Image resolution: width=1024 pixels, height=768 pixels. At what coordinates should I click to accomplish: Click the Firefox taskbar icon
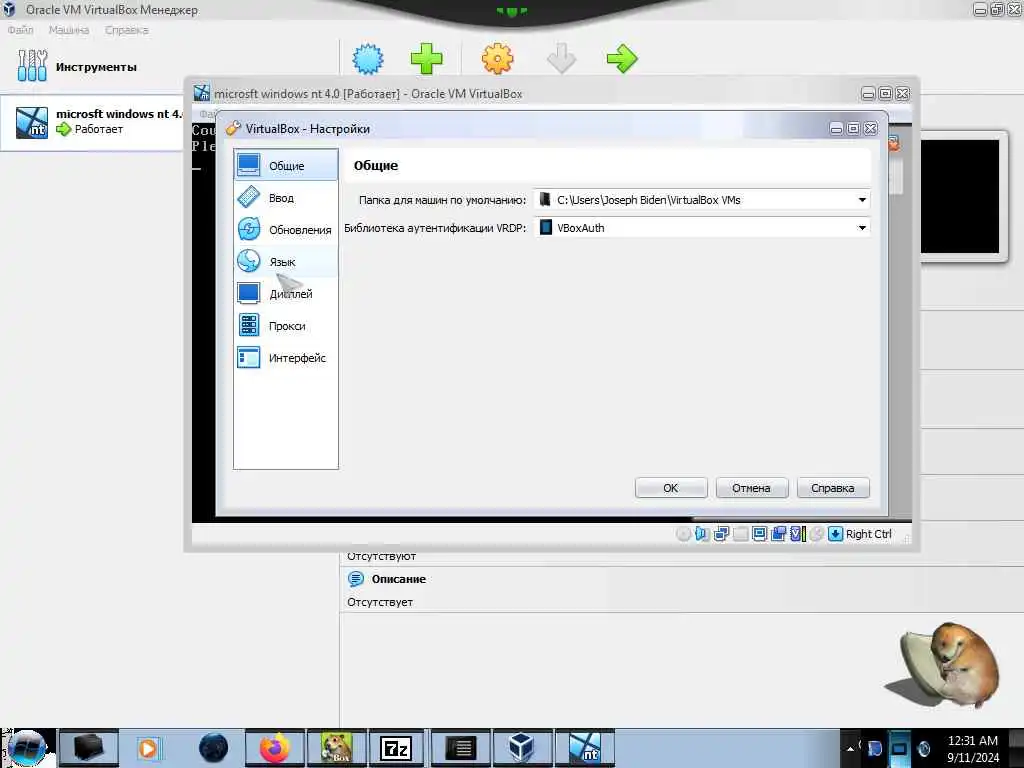[275, 748]
